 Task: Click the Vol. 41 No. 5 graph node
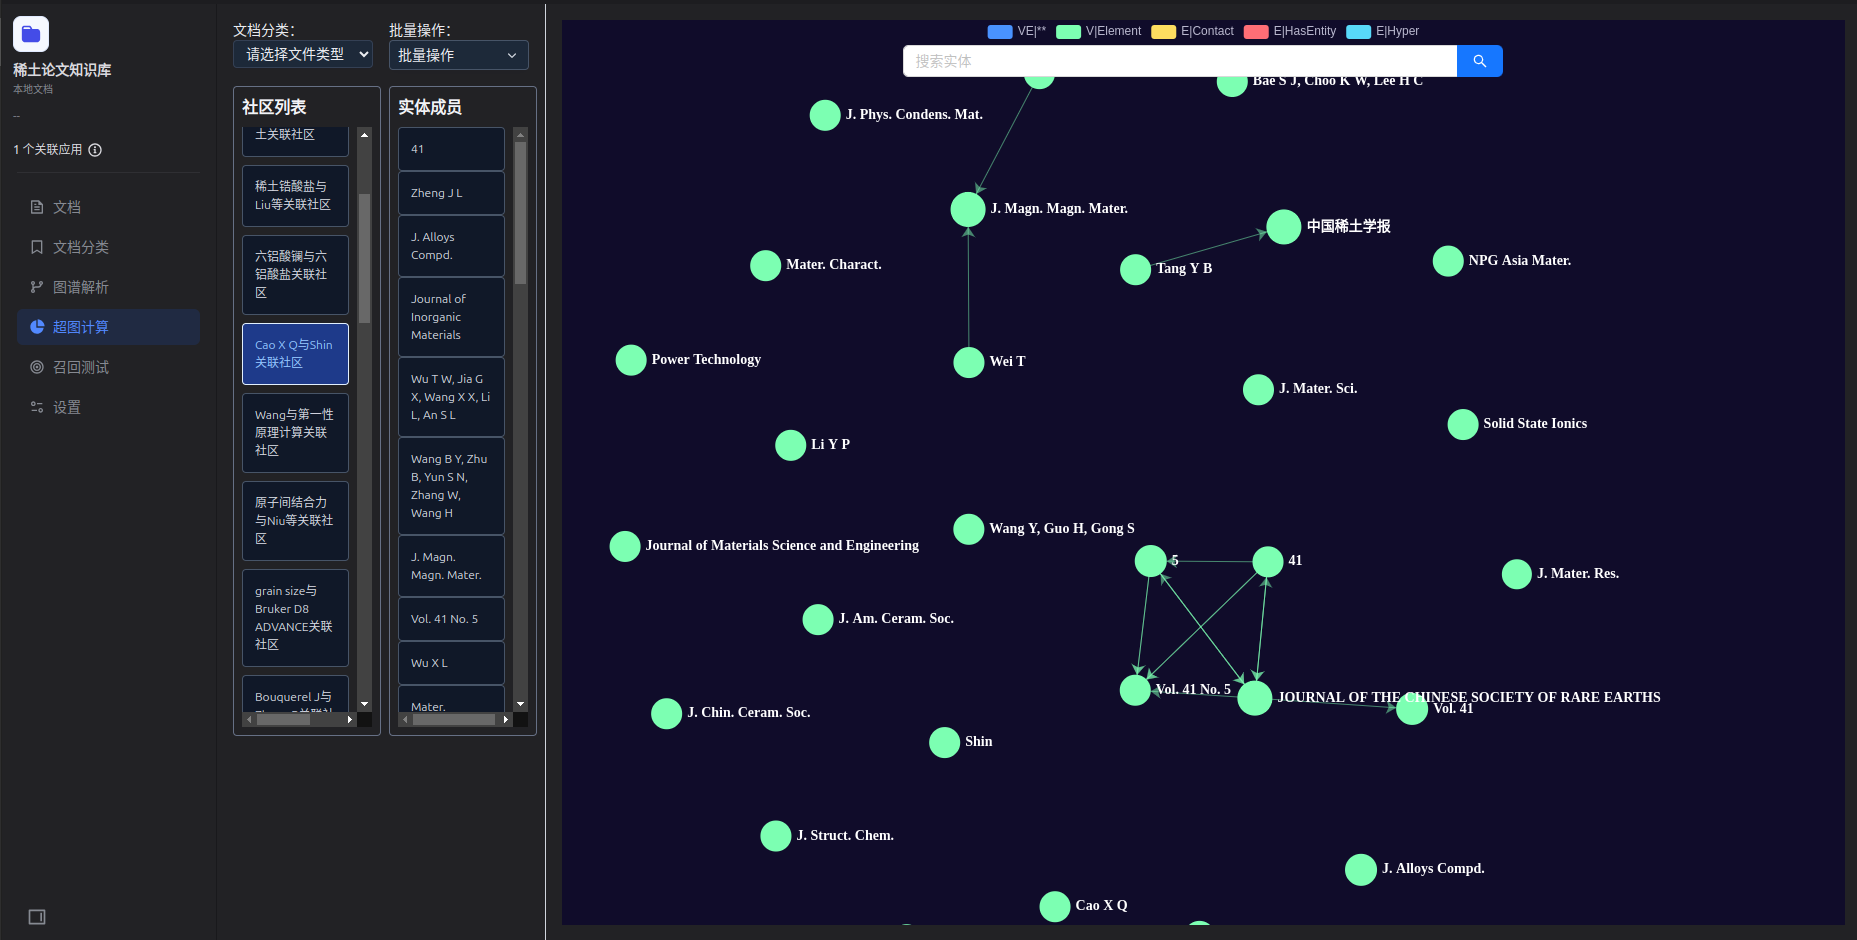(1135, 690)
